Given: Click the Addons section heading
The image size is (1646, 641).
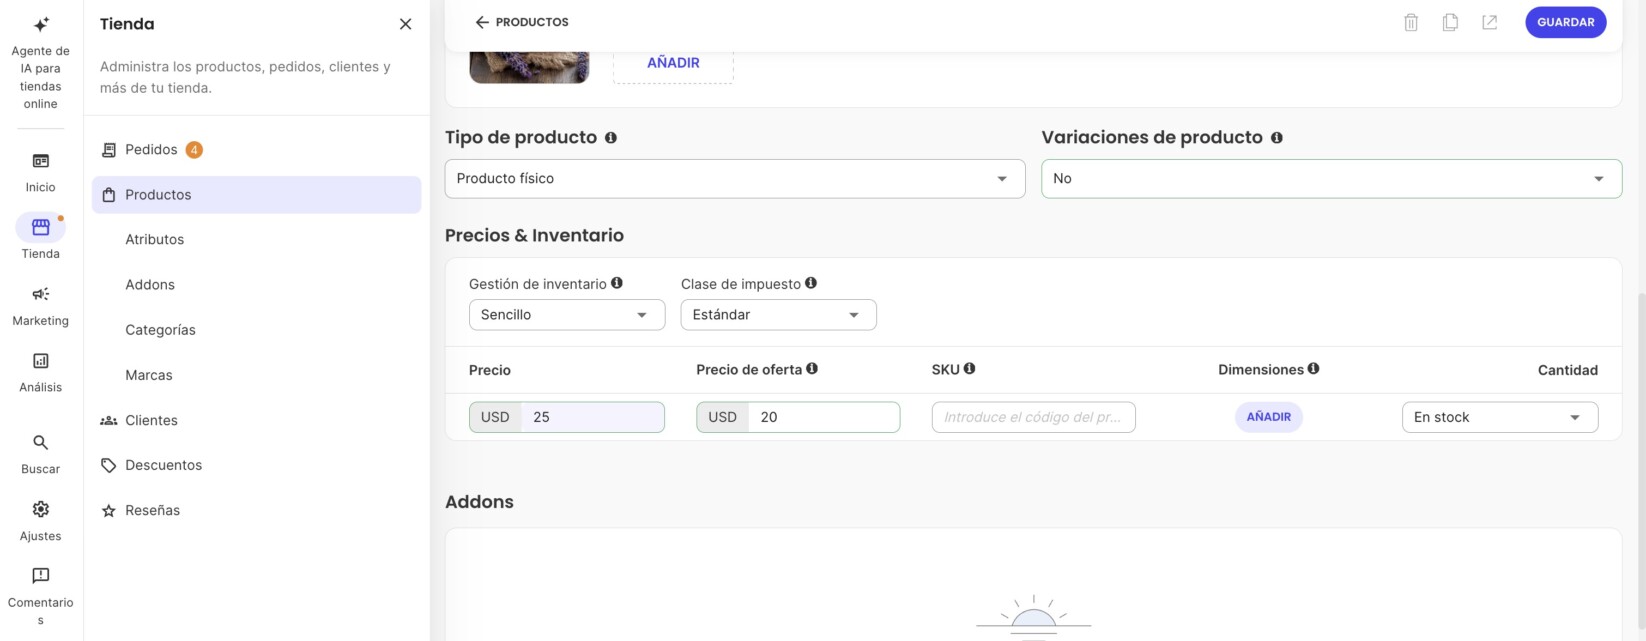Looking at the screenshot, I should point(479,502).
